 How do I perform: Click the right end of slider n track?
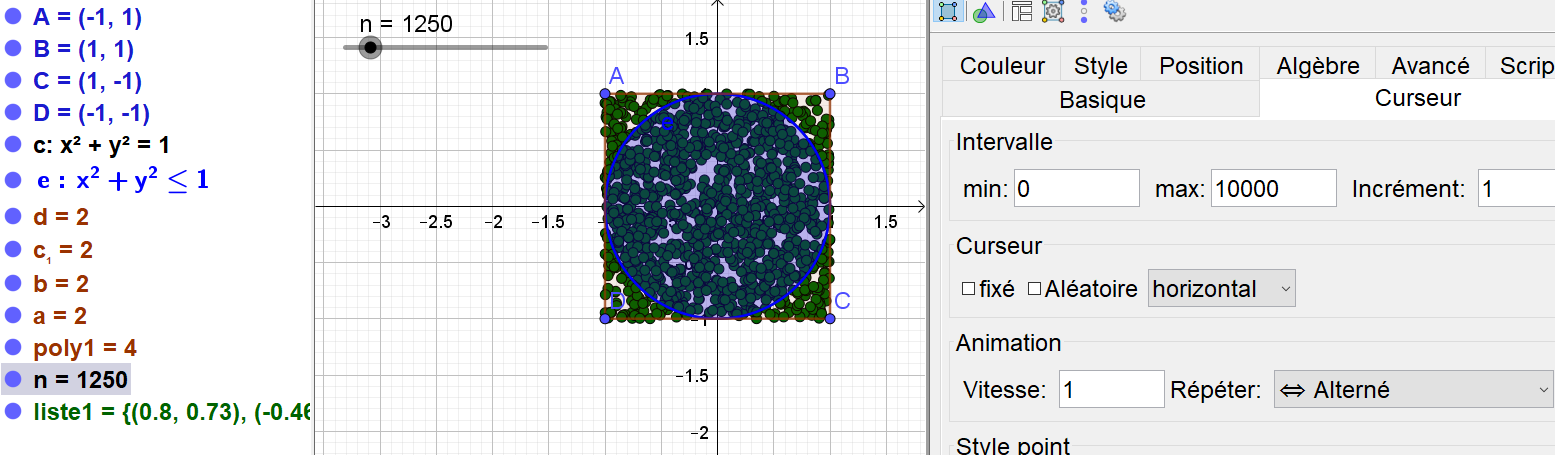click(545, 47)
